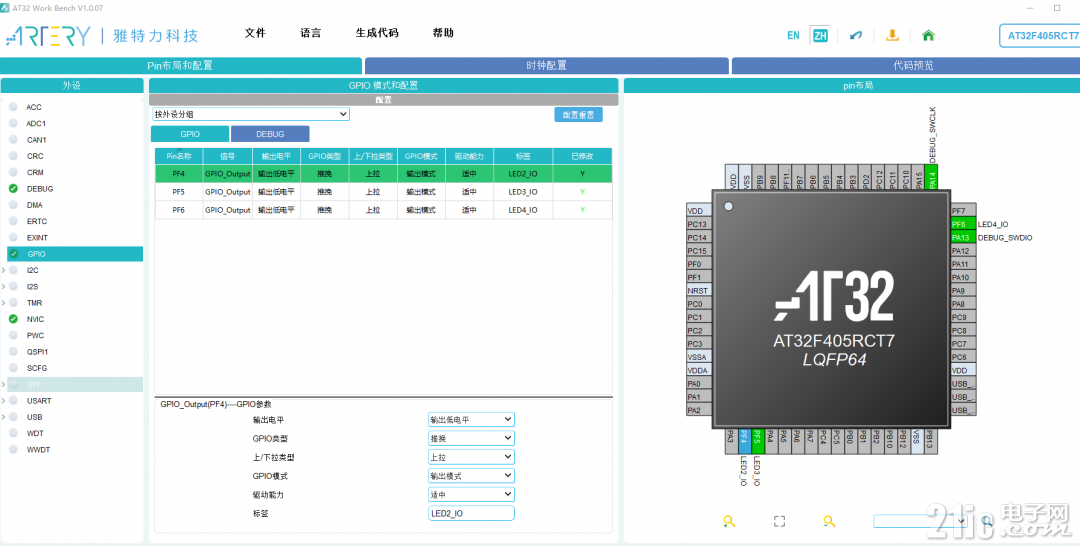1080x546 pixels.
Task: Click the 标签 input field containing LED2_IO
Action: pos(471,513)
